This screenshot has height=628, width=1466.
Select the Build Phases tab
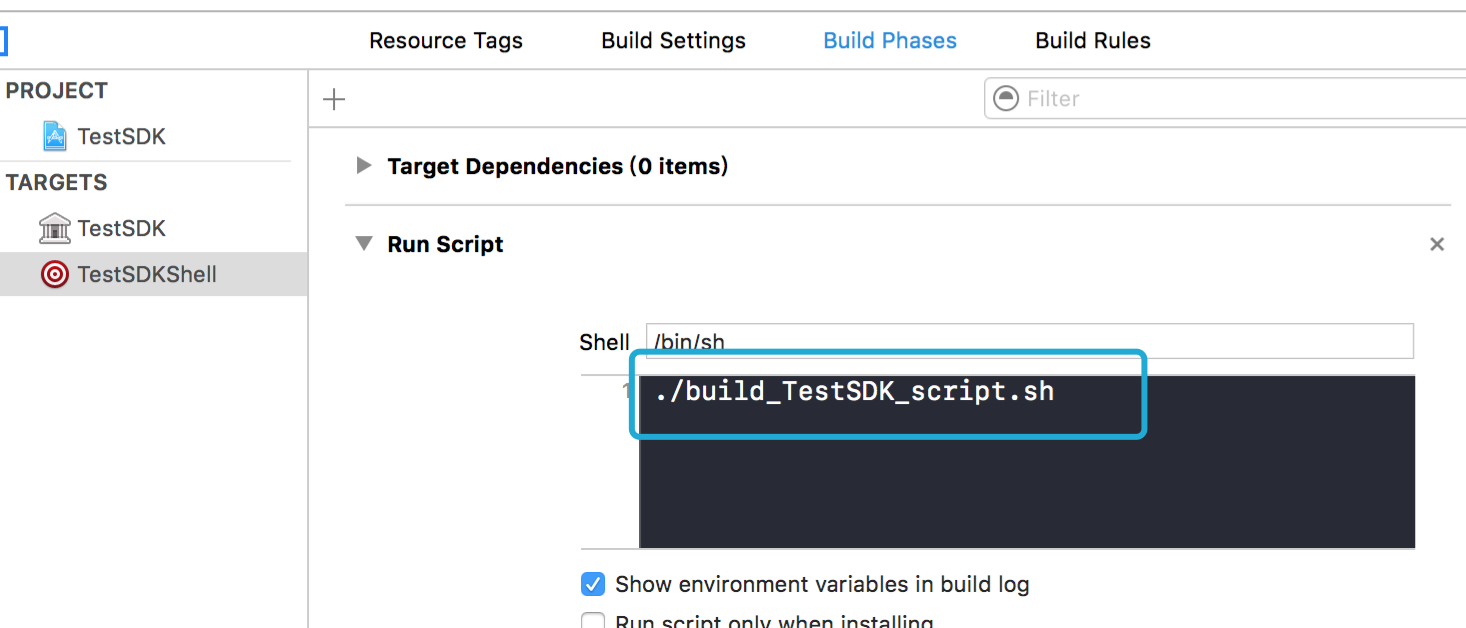890,41
